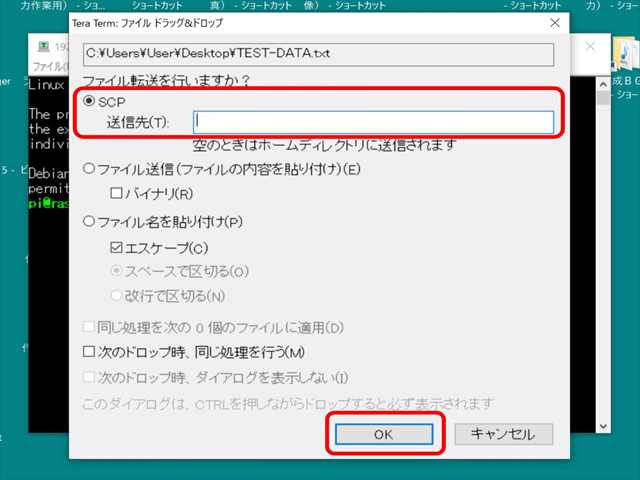Enable 次のドロップ時、同じ処理を行う checkbox
Image resolution: width=640 pixels, height=480 pixels.
[x=91, y=352]
